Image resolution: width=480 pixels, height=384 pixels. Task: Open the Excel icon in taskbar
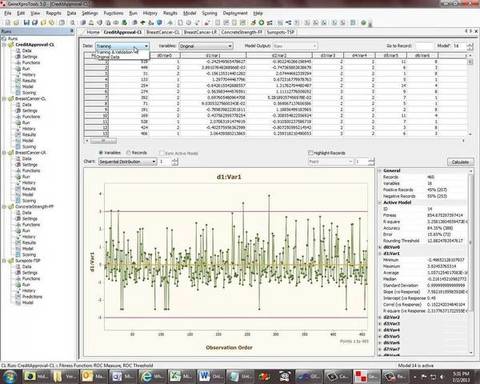pyautogui.click(x=175, y=377)
